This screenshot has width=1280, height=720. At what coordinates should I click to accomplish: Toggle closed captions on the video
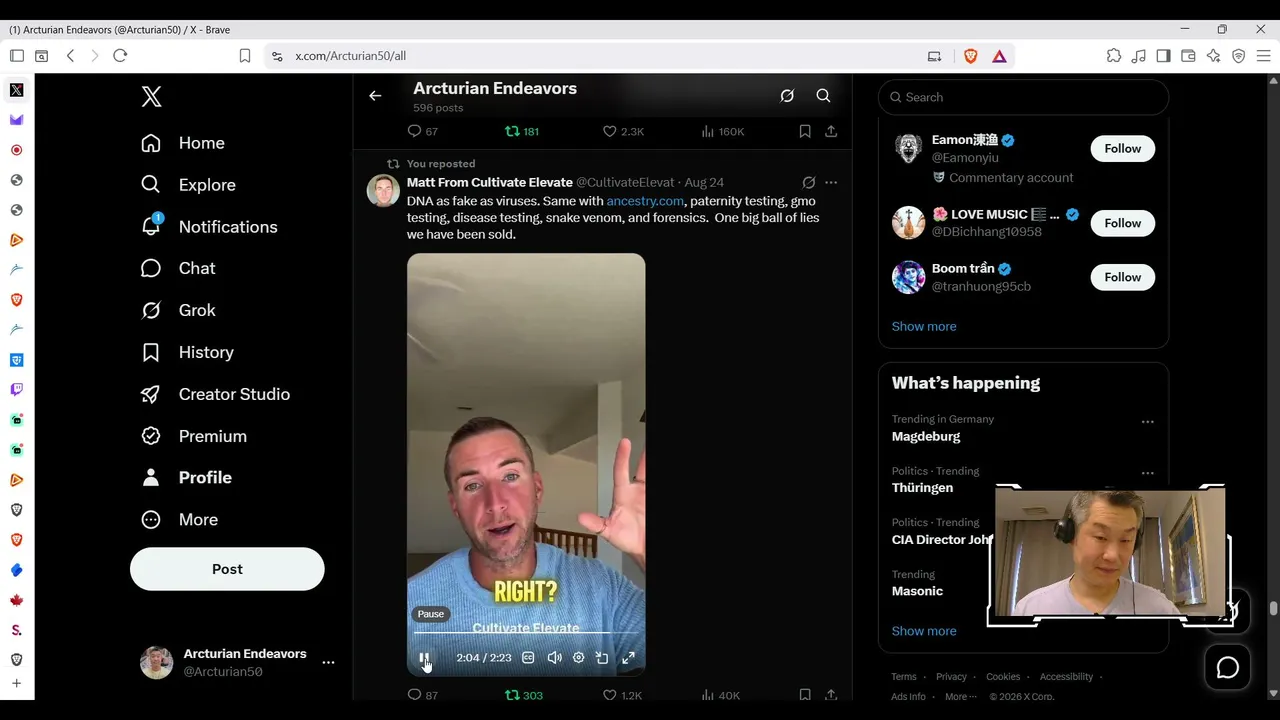(528, 658)
